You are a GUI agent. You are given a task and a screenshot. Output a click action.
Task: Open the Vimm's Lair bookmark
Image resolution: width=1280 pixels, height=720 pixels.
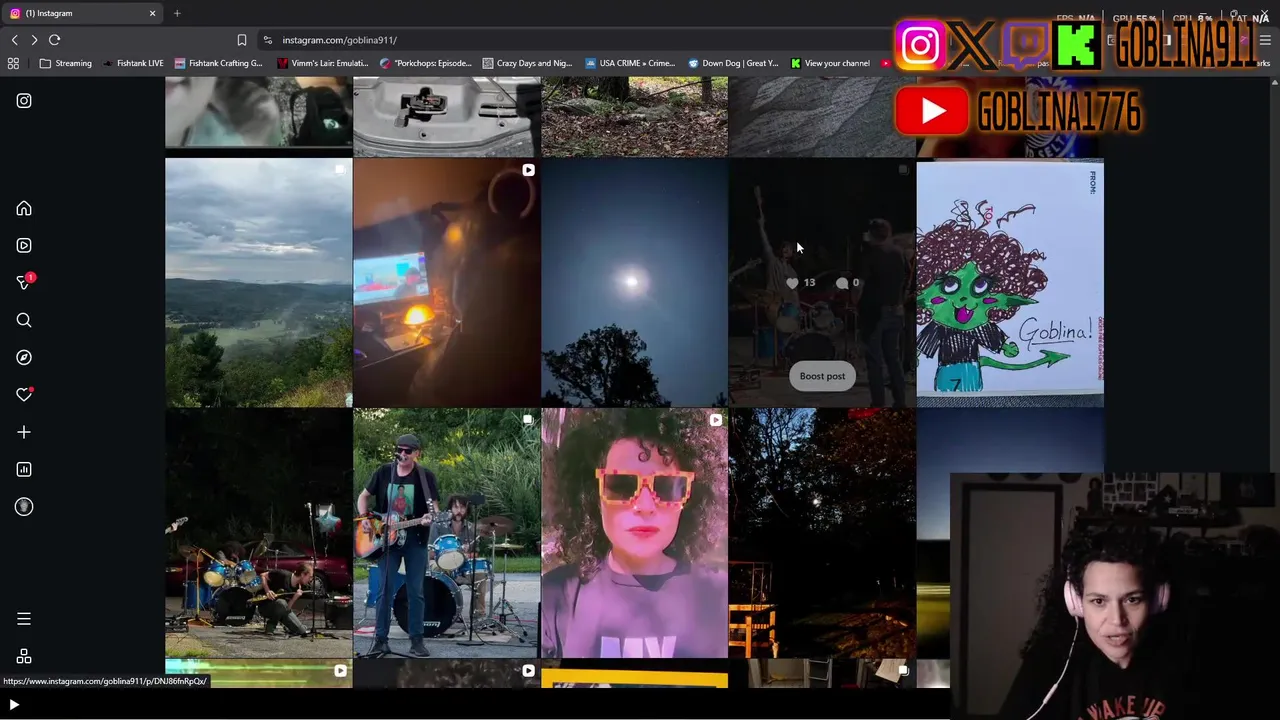[323, 63]
